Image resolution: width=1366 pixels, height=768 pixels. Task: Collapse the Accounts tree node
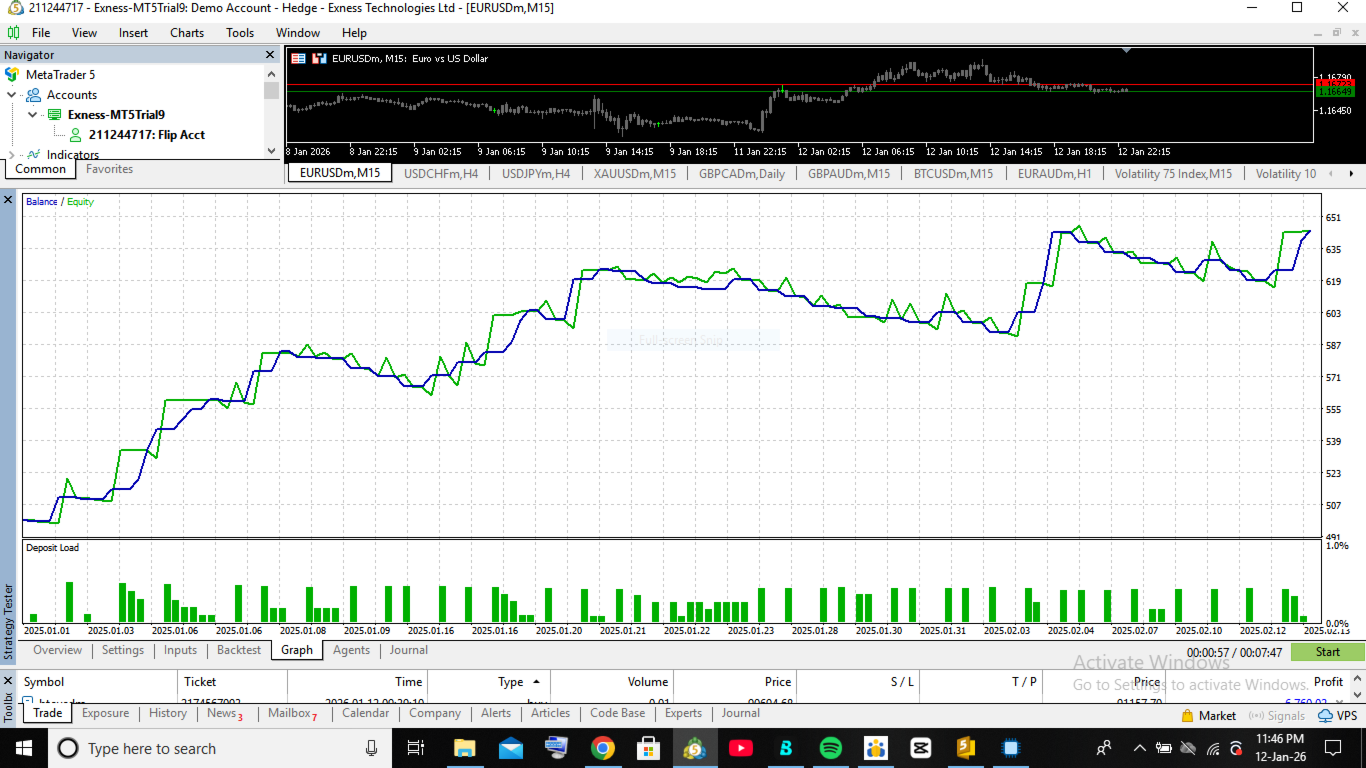point(12,95)
